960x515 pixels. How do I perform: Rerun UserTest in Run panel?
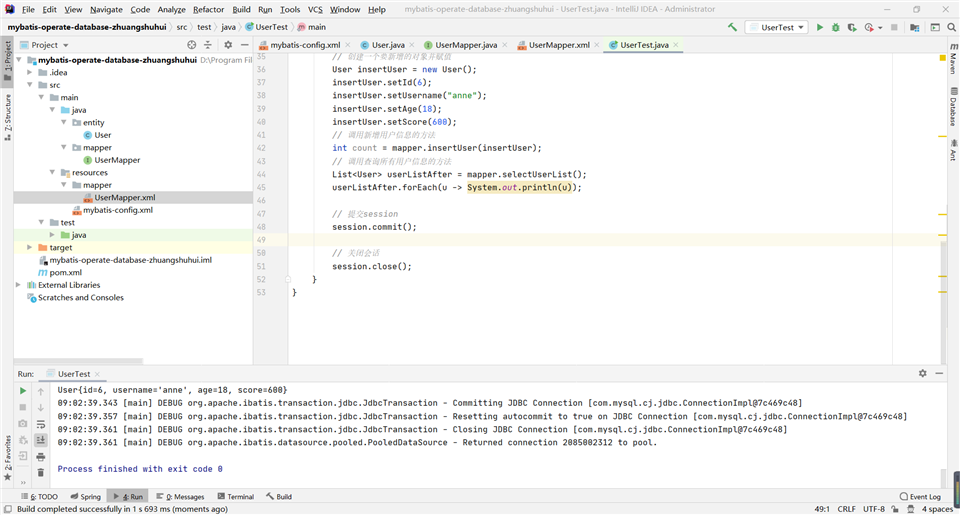(x=23, y=391)
